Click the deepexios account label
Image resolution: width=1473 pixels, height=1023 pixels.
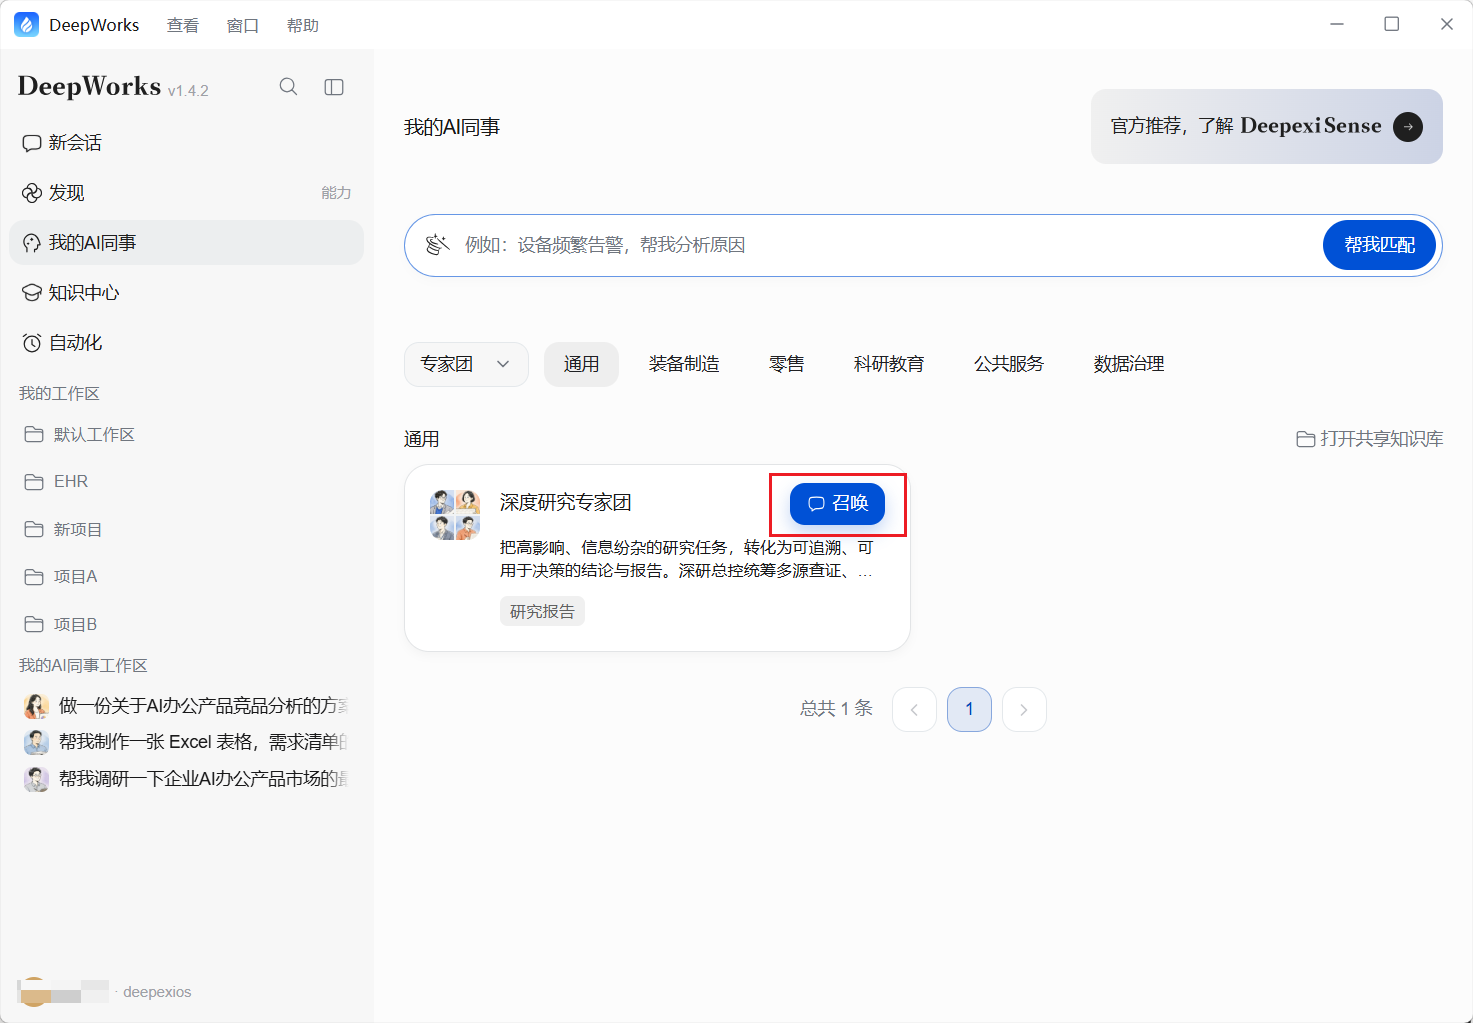[x=157, y=992]
